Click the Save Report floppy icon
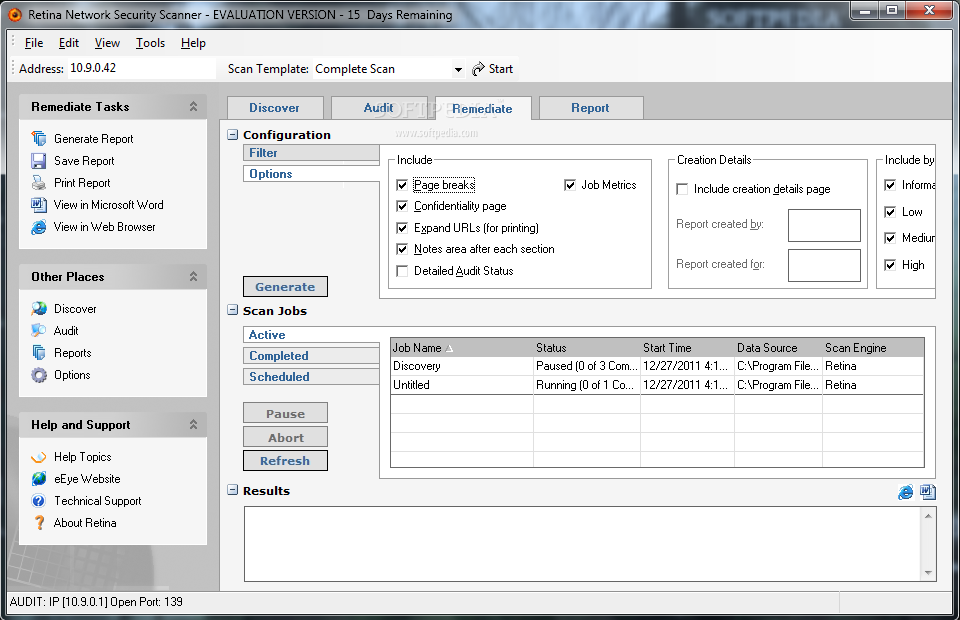The width and height of the screenshot is (960, 620). pyautogui.click(x=39, y=160)
